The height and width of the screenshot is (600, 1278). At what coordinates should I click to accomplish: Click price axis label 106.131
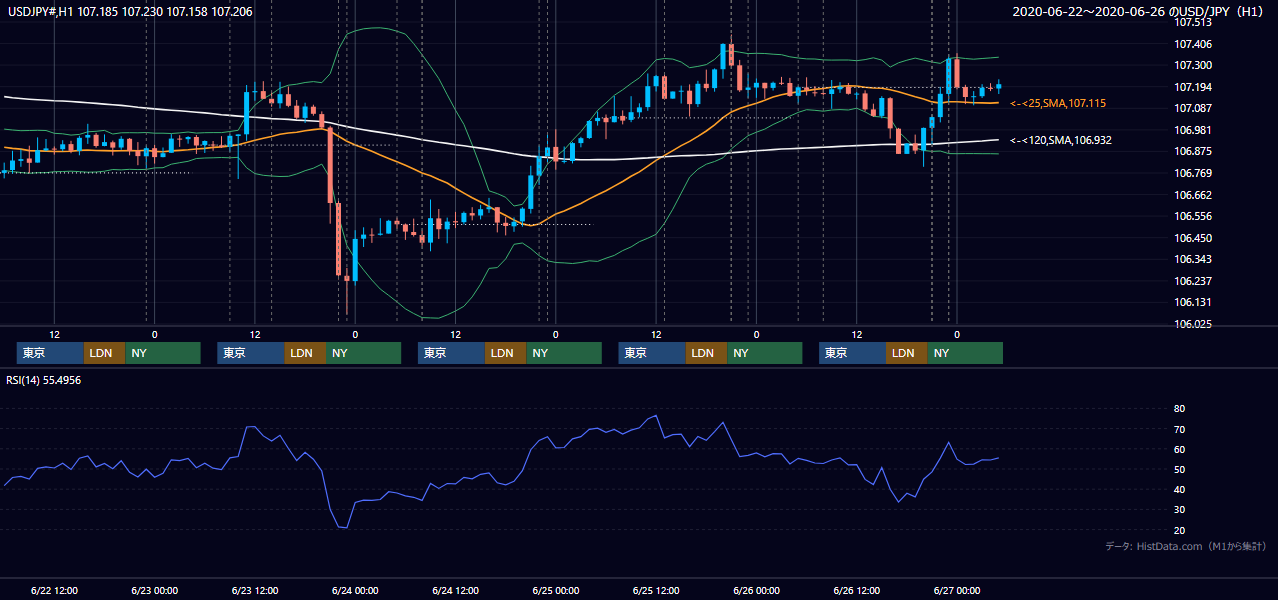[1194, 302]
